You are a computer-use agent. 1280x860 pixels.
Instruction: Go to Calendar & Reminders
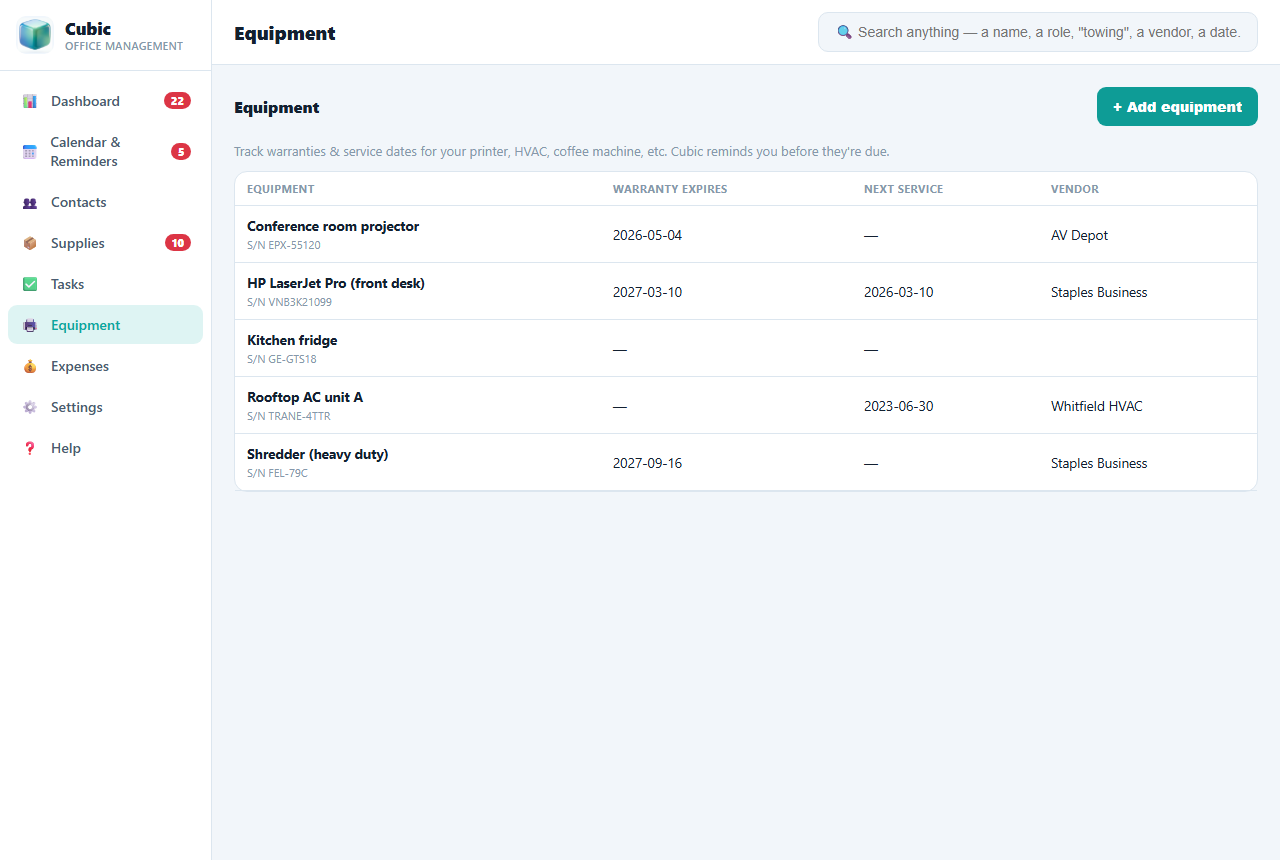click(105, 152)
